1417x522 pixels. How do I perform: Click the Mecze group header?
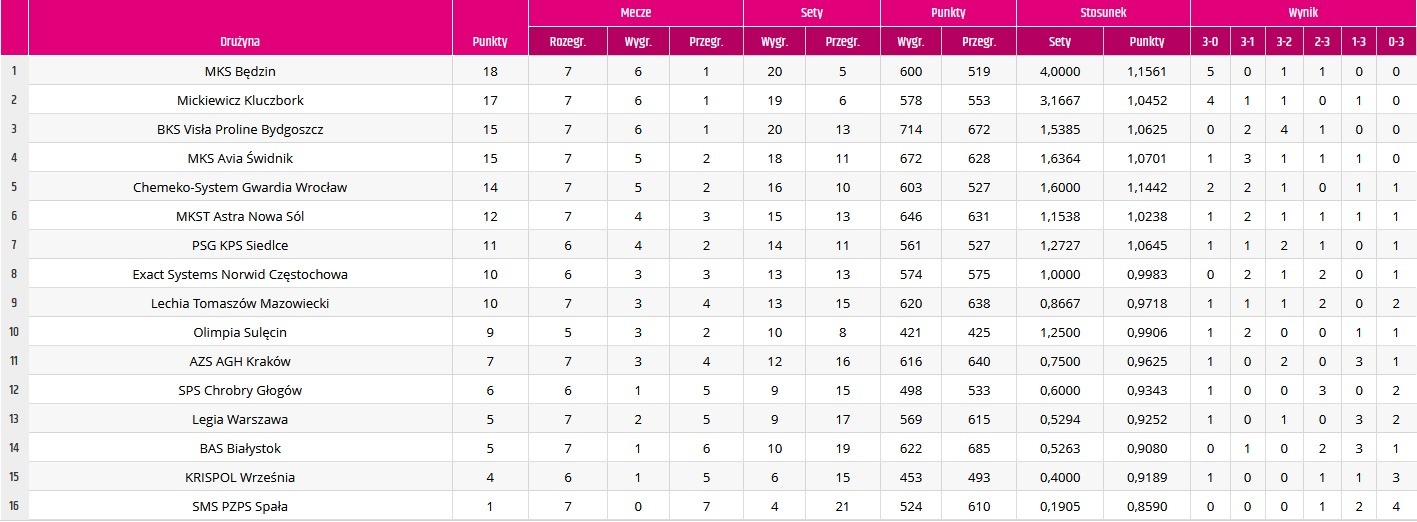[x=635, y=14]
